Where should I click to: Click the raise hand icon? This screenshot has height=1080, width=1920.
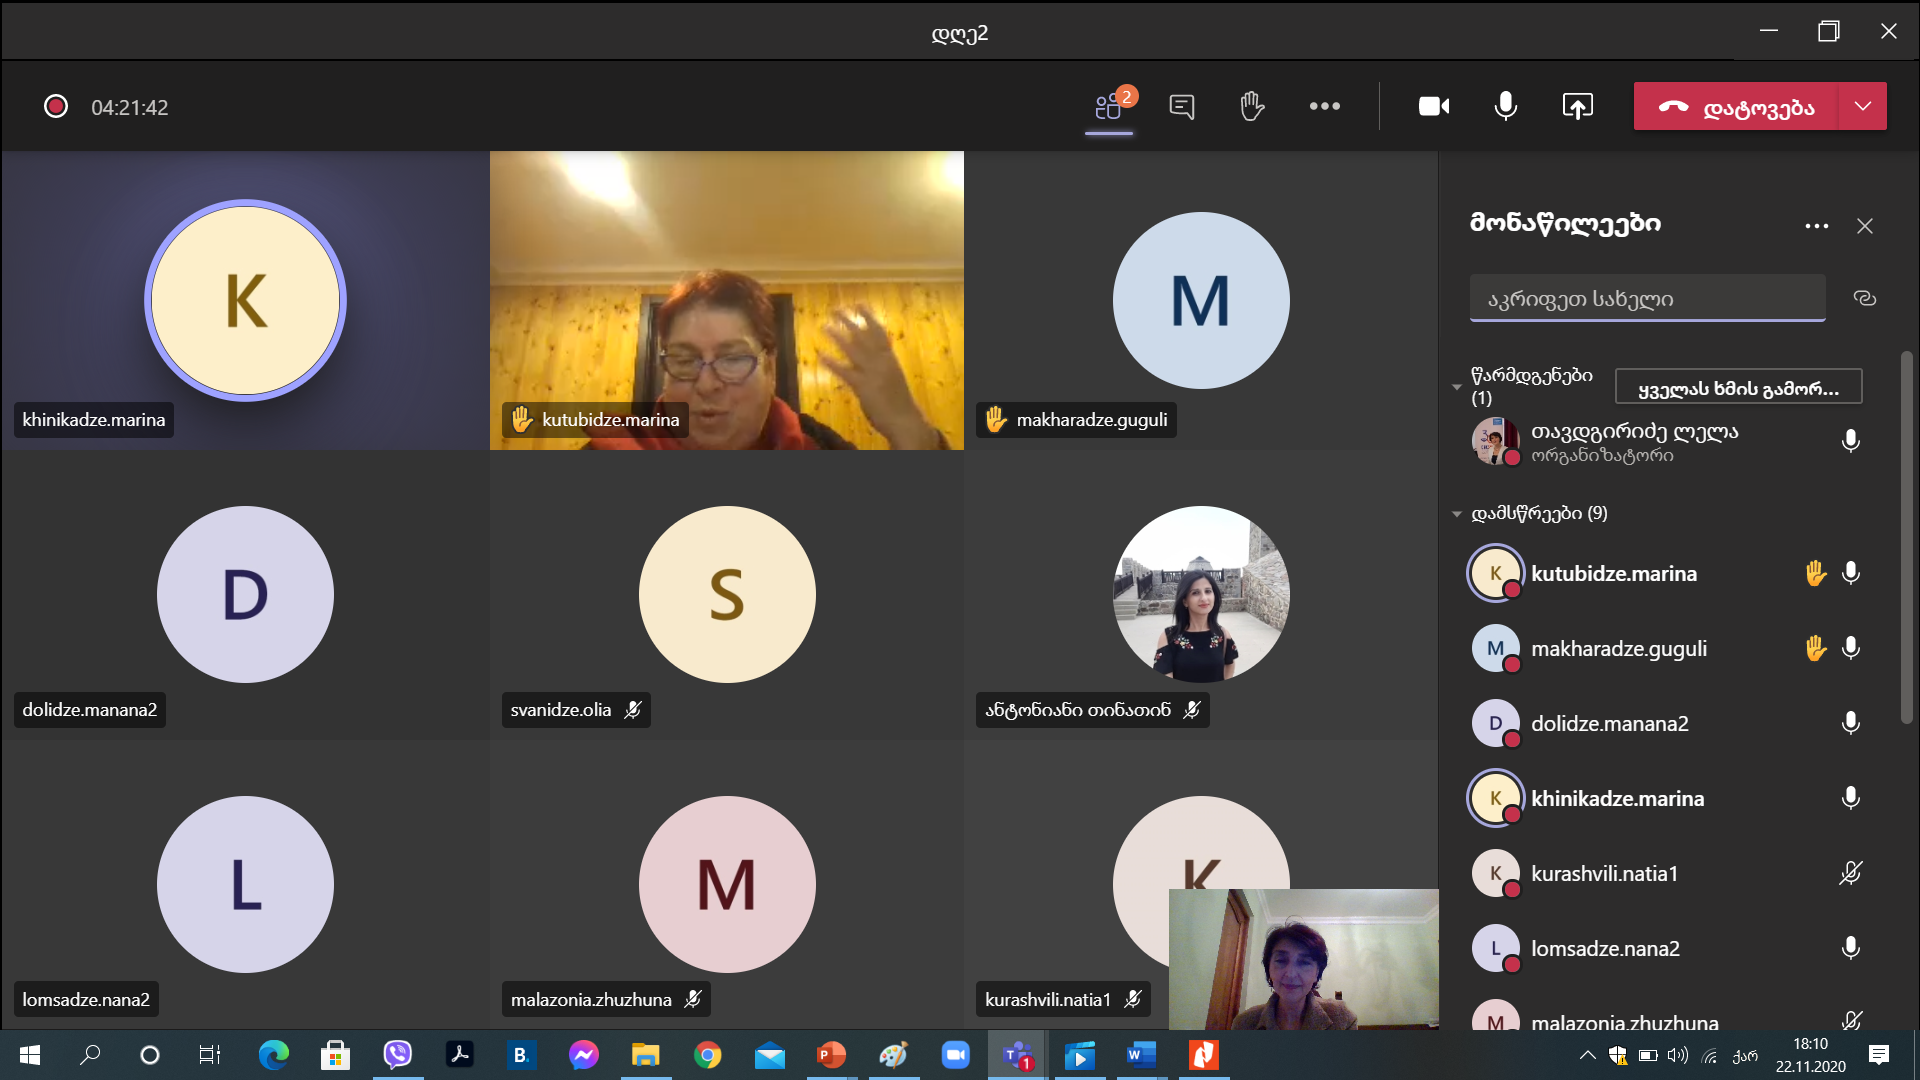(x=1251, y=106)
